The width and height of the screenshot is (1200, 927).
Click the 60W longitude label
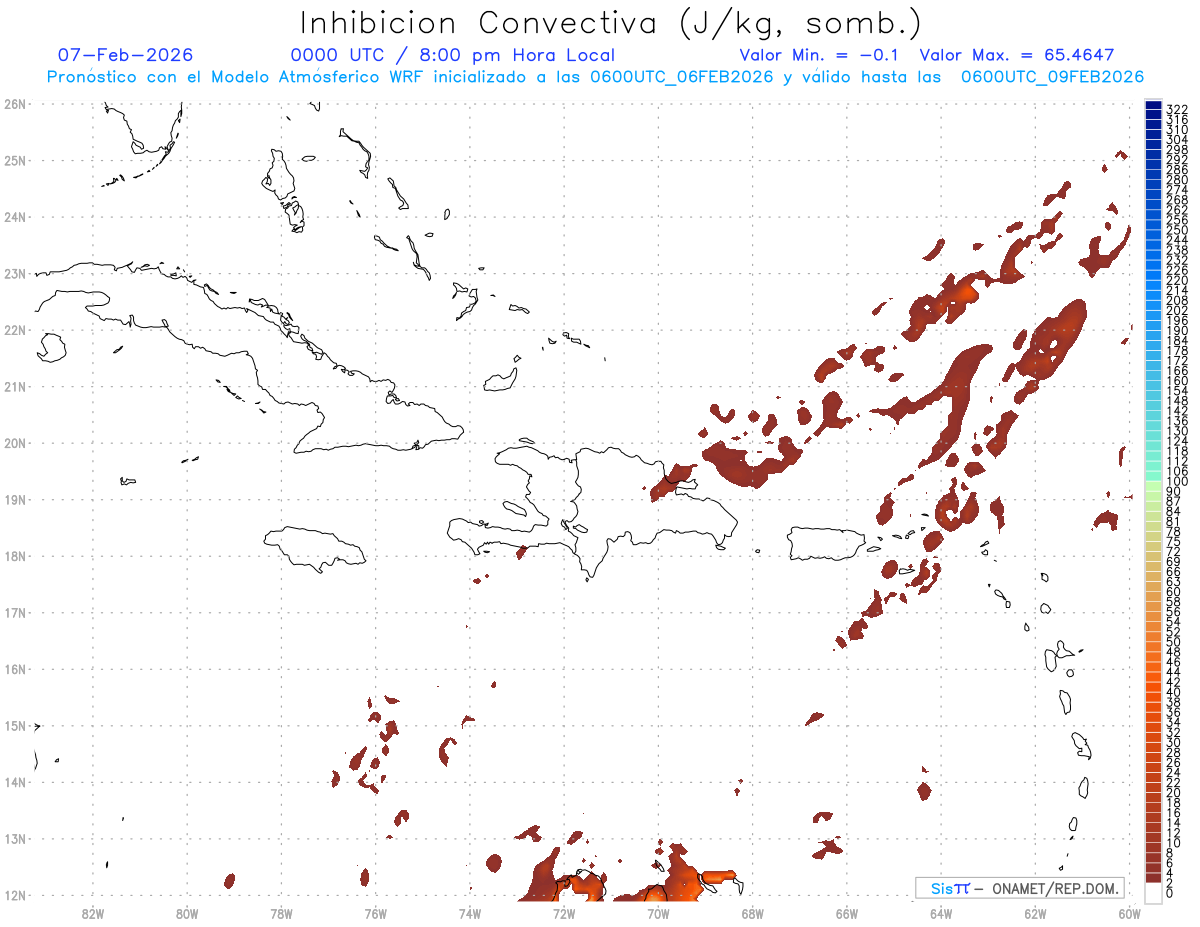click(x=1130, y=913)
